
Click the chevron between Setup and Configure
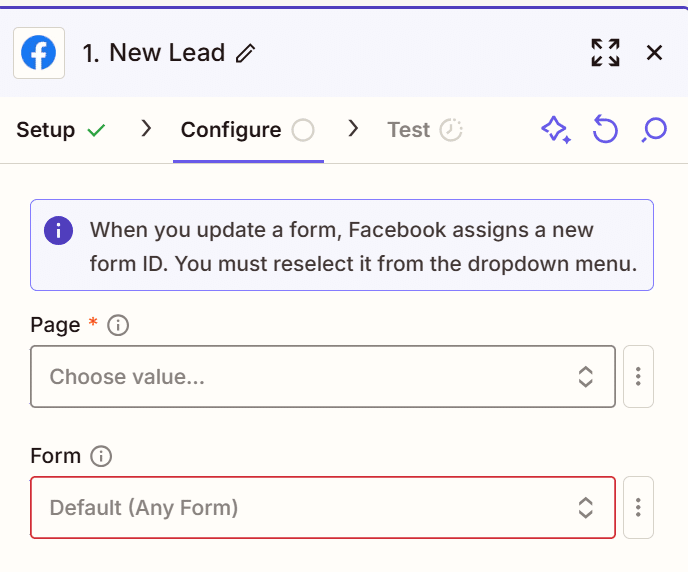[146, 129]
